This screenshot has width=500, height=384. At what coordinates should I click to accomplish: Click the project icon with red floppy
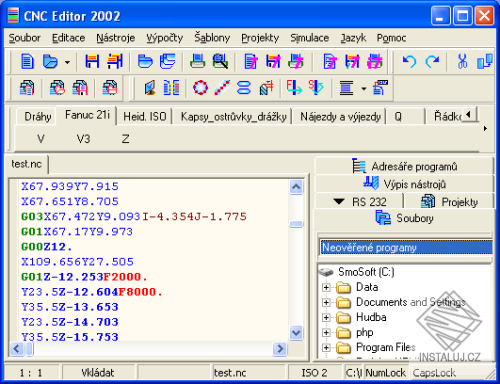click(x=80, y=88)
